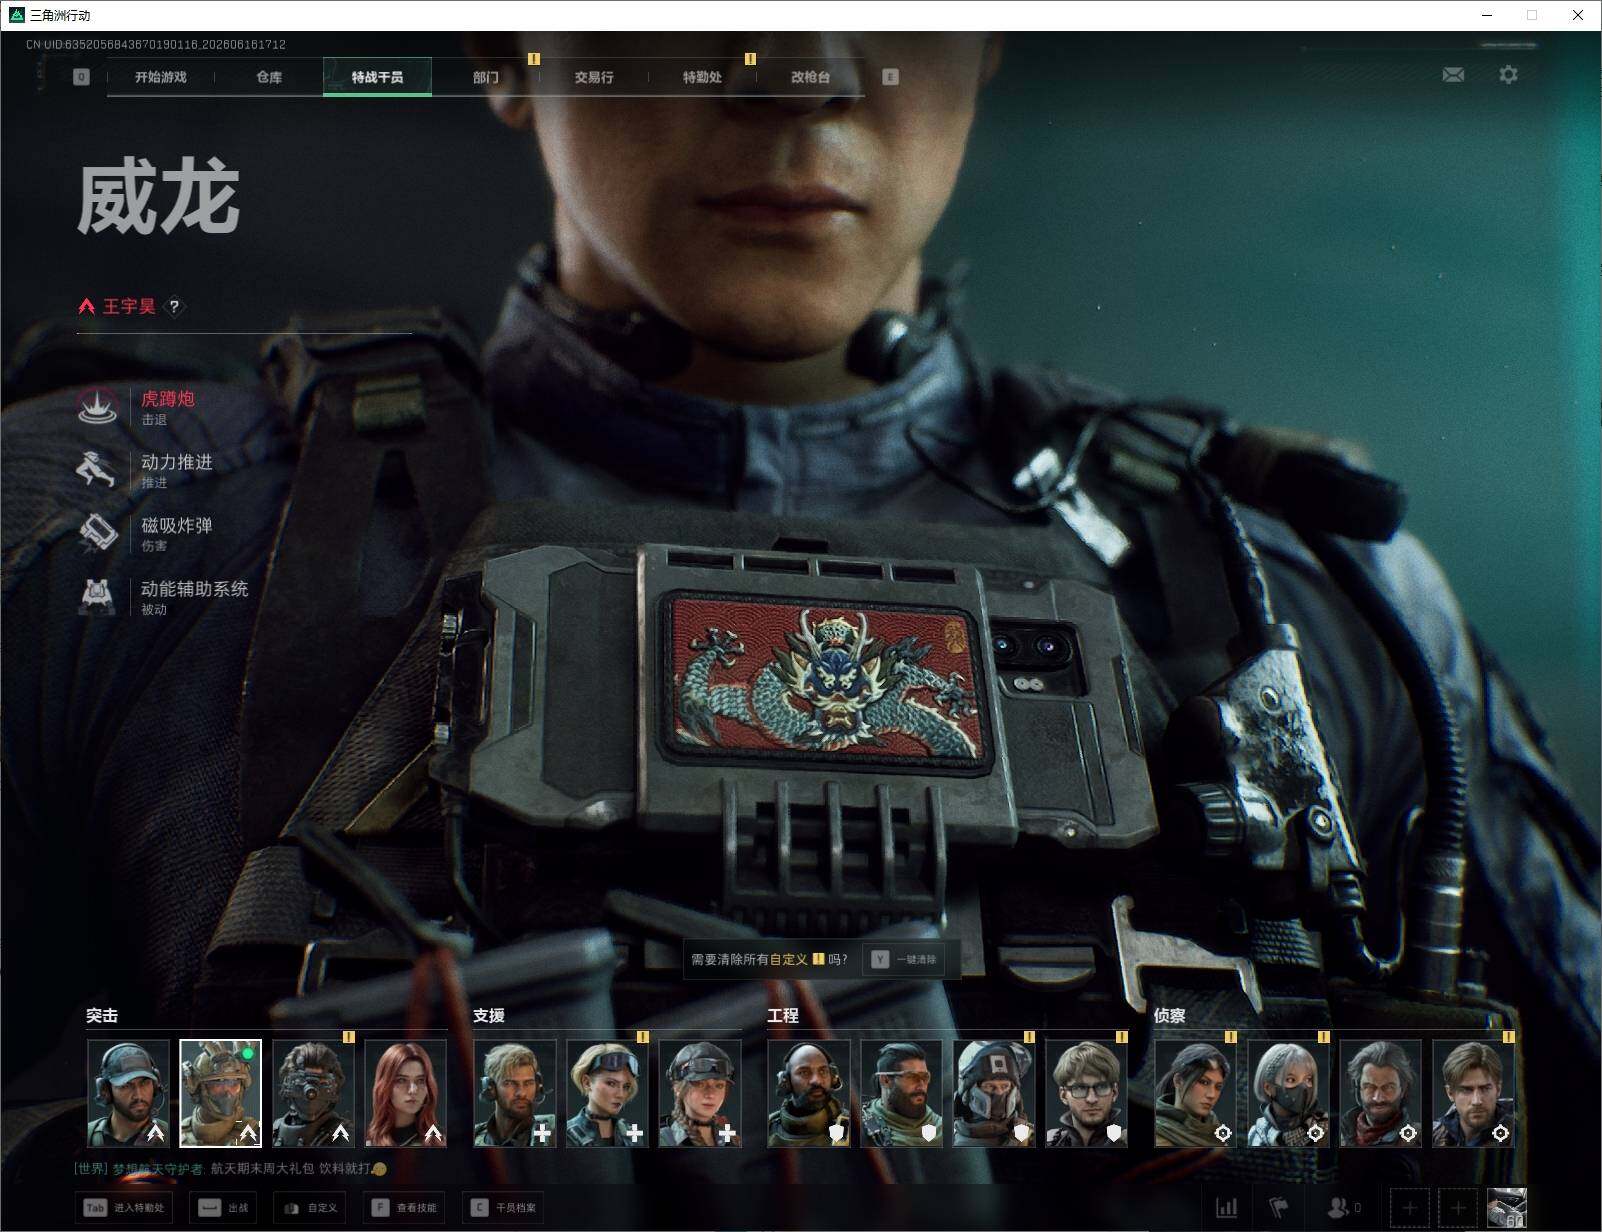Click the 虎蹲炮 skill name

pyautogui.click(x=168, y=399)
